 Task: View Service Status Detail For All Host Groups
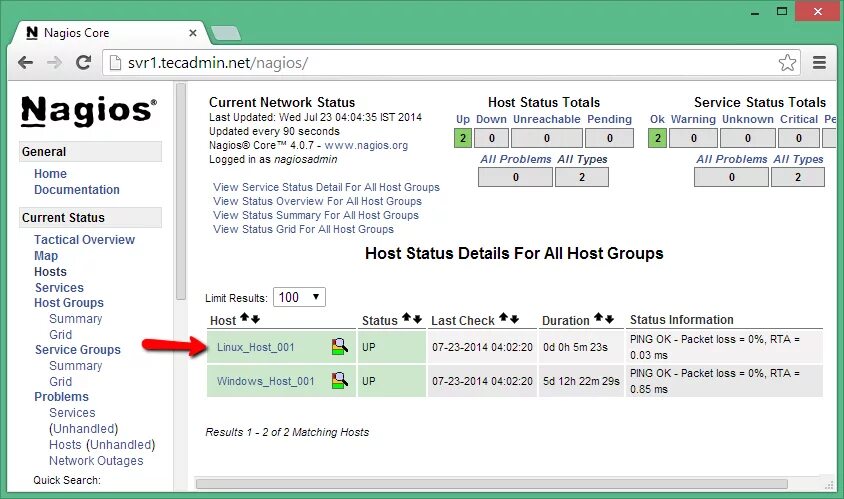tap(326, 187)
